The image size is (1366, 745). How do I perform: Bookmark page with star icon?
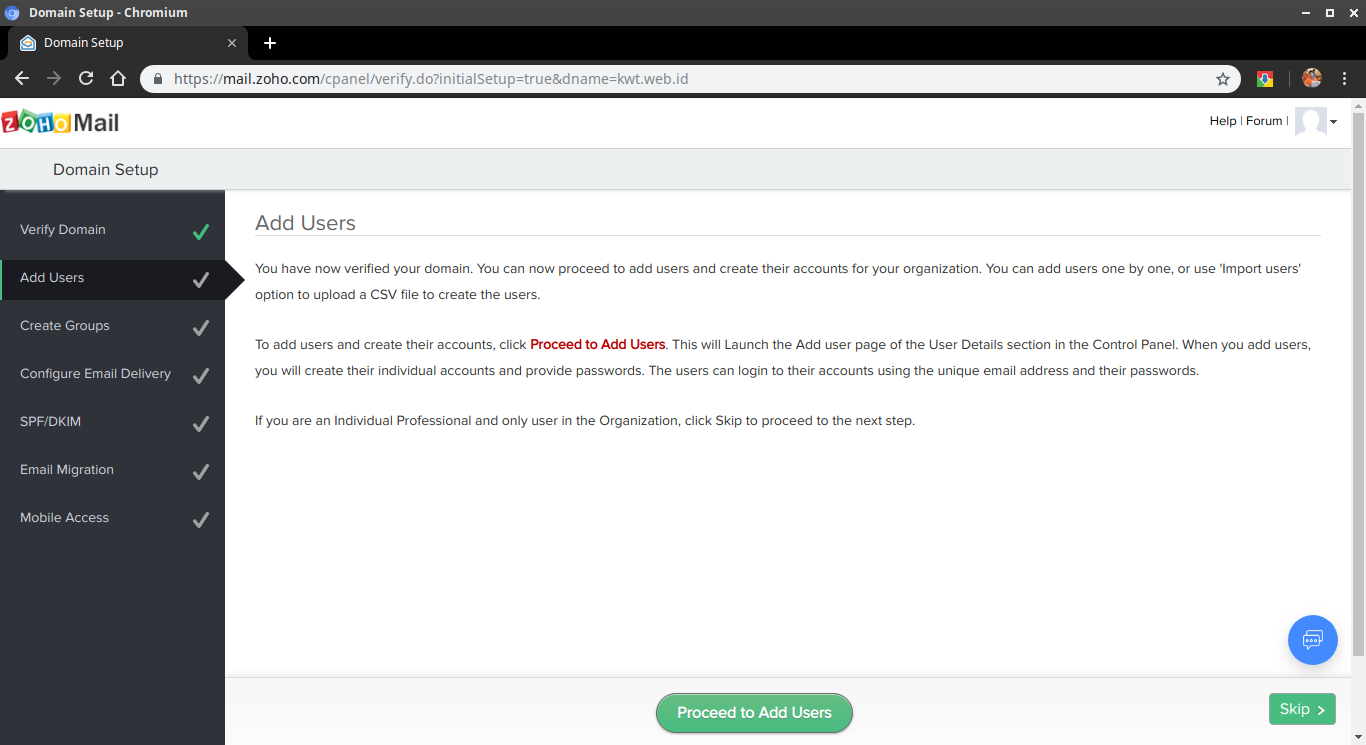click(1222, 79)
